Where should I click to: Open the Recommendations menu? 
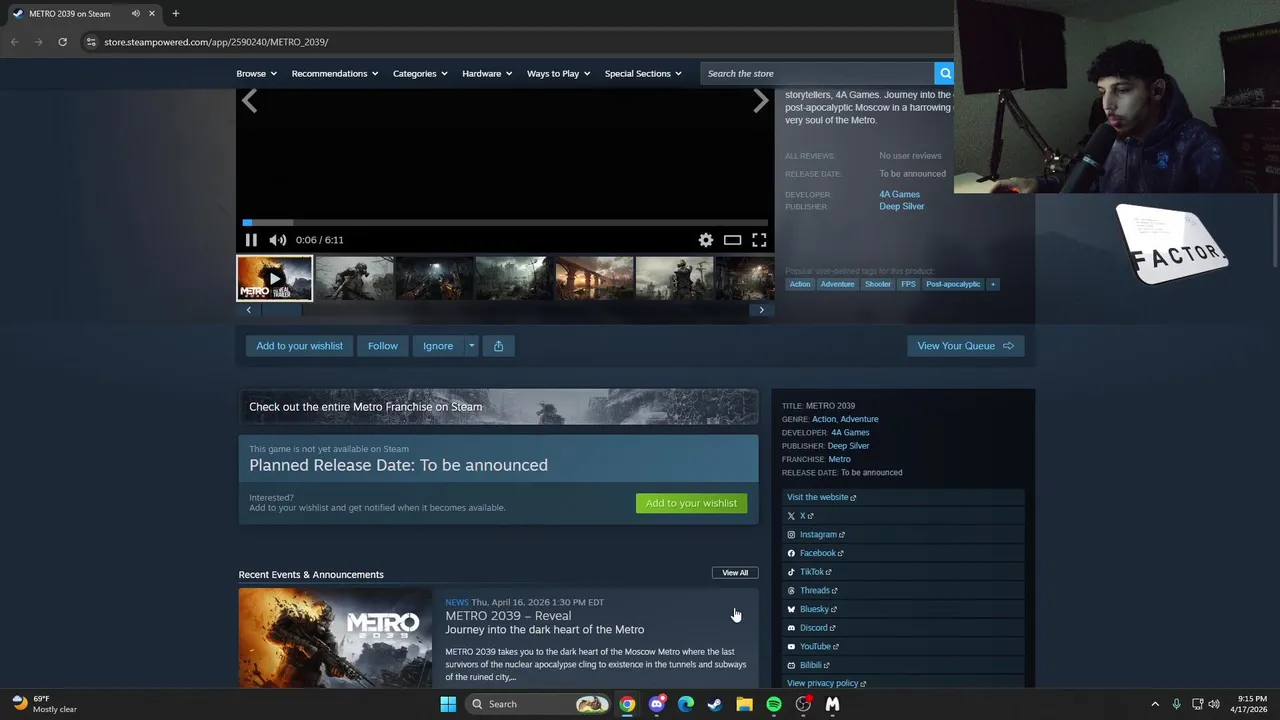pyautogui.click(x=335, y=73)
